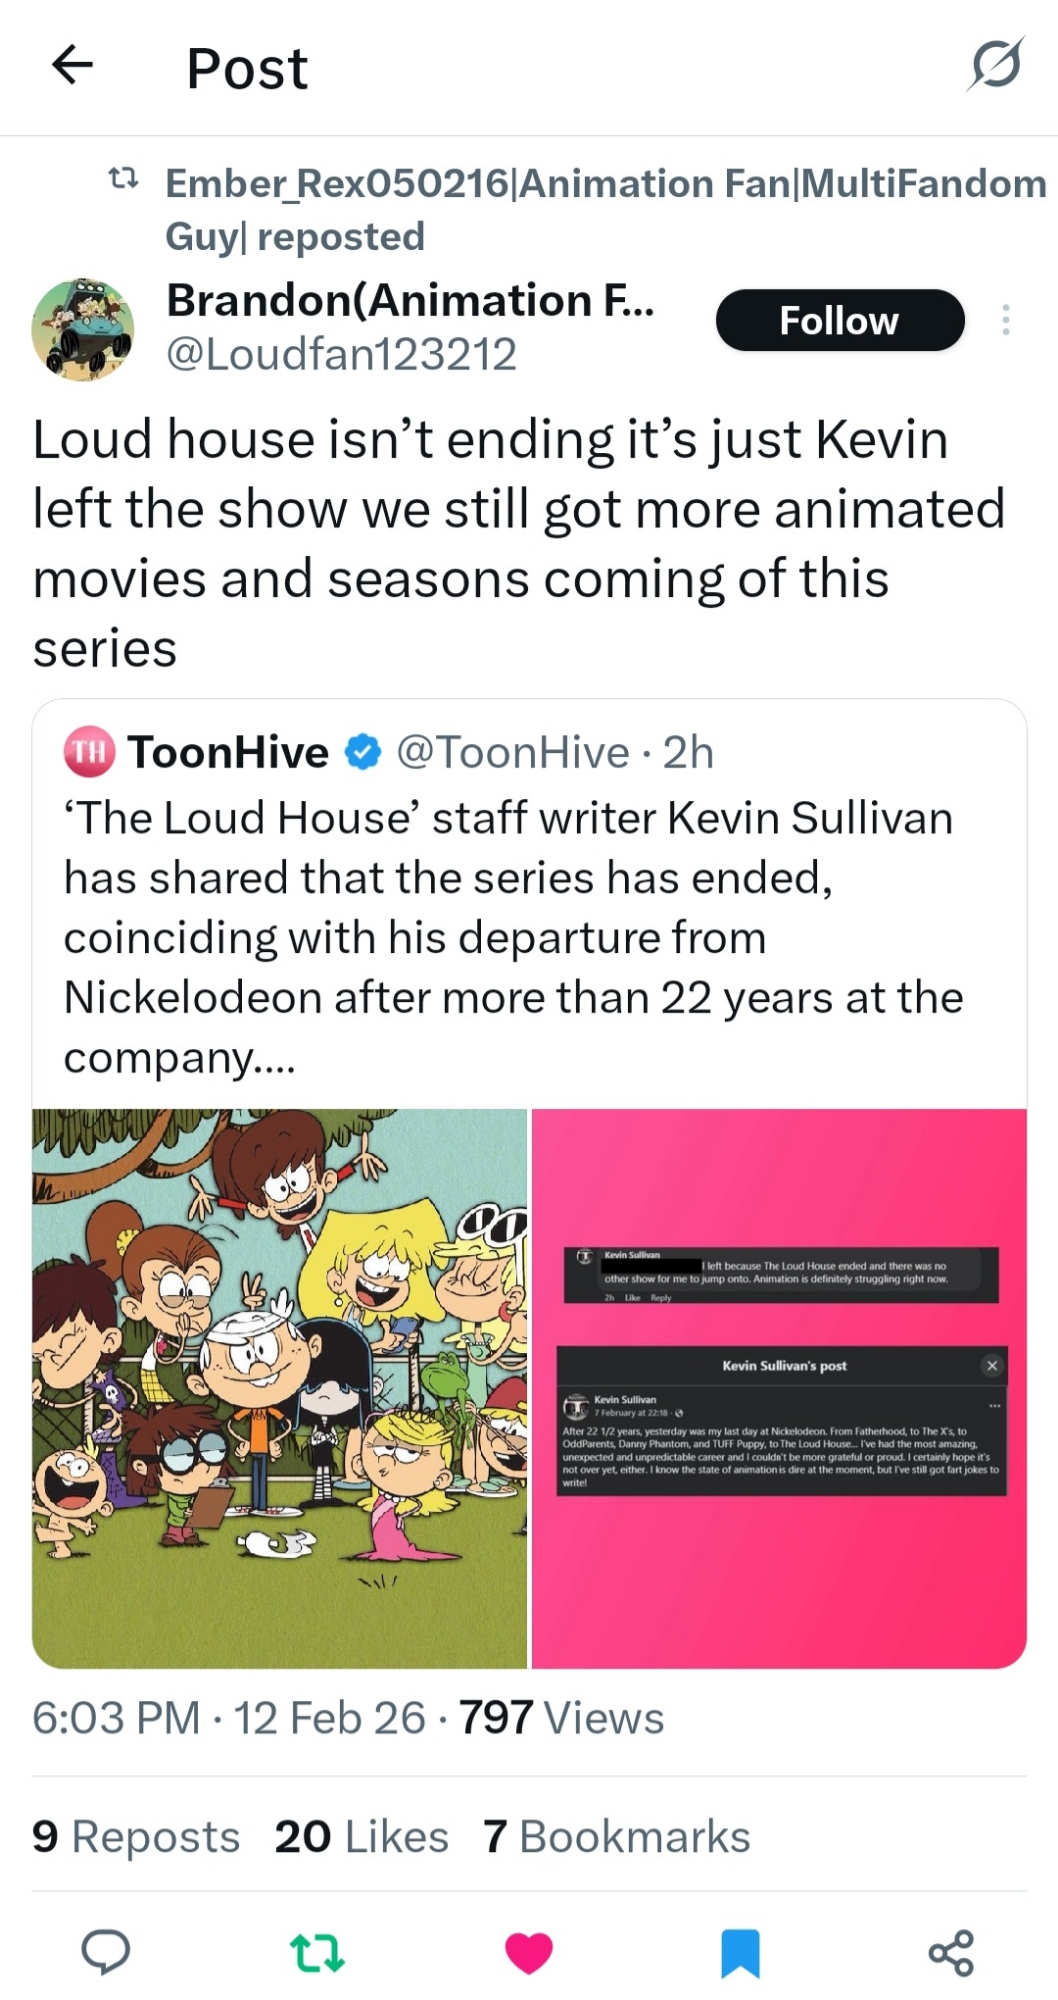Screen dimensions: 1058x2000
Task: Unlike the post with heart icon
Action: click(x=529, y=1951)
